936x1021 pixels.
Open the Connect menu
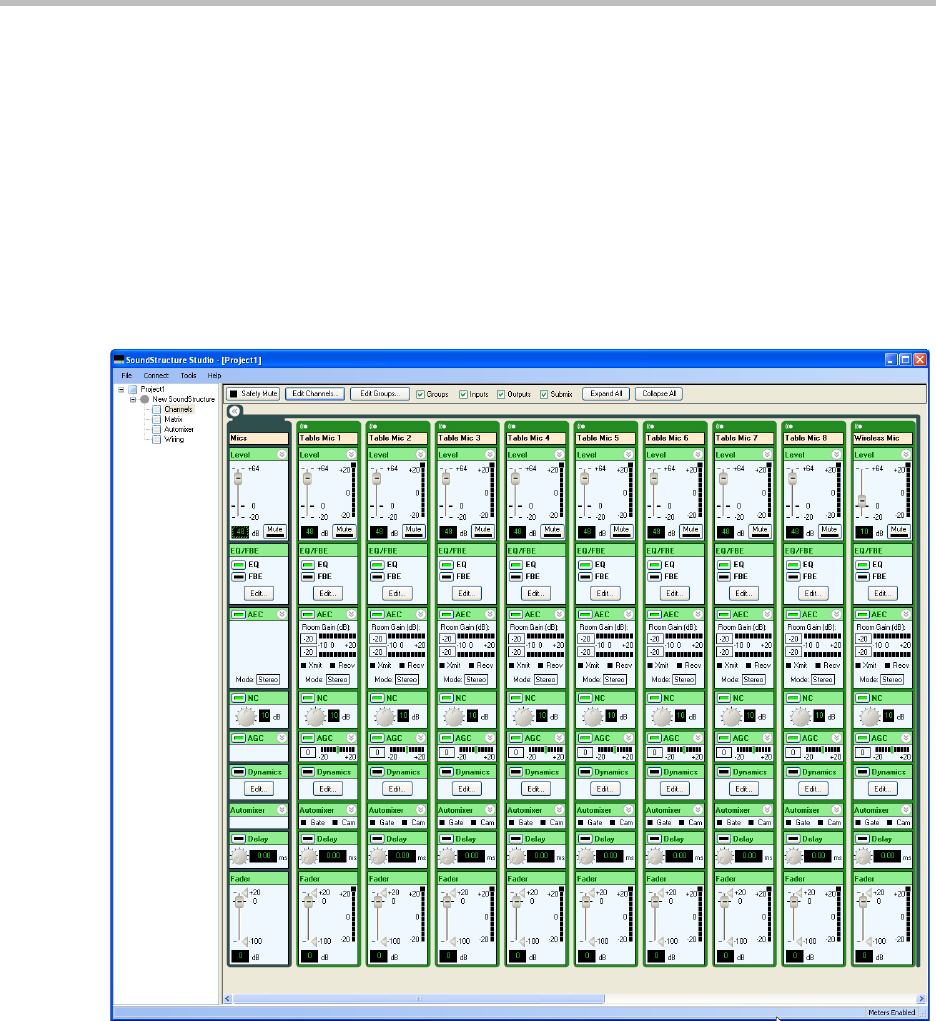point(156,375)
